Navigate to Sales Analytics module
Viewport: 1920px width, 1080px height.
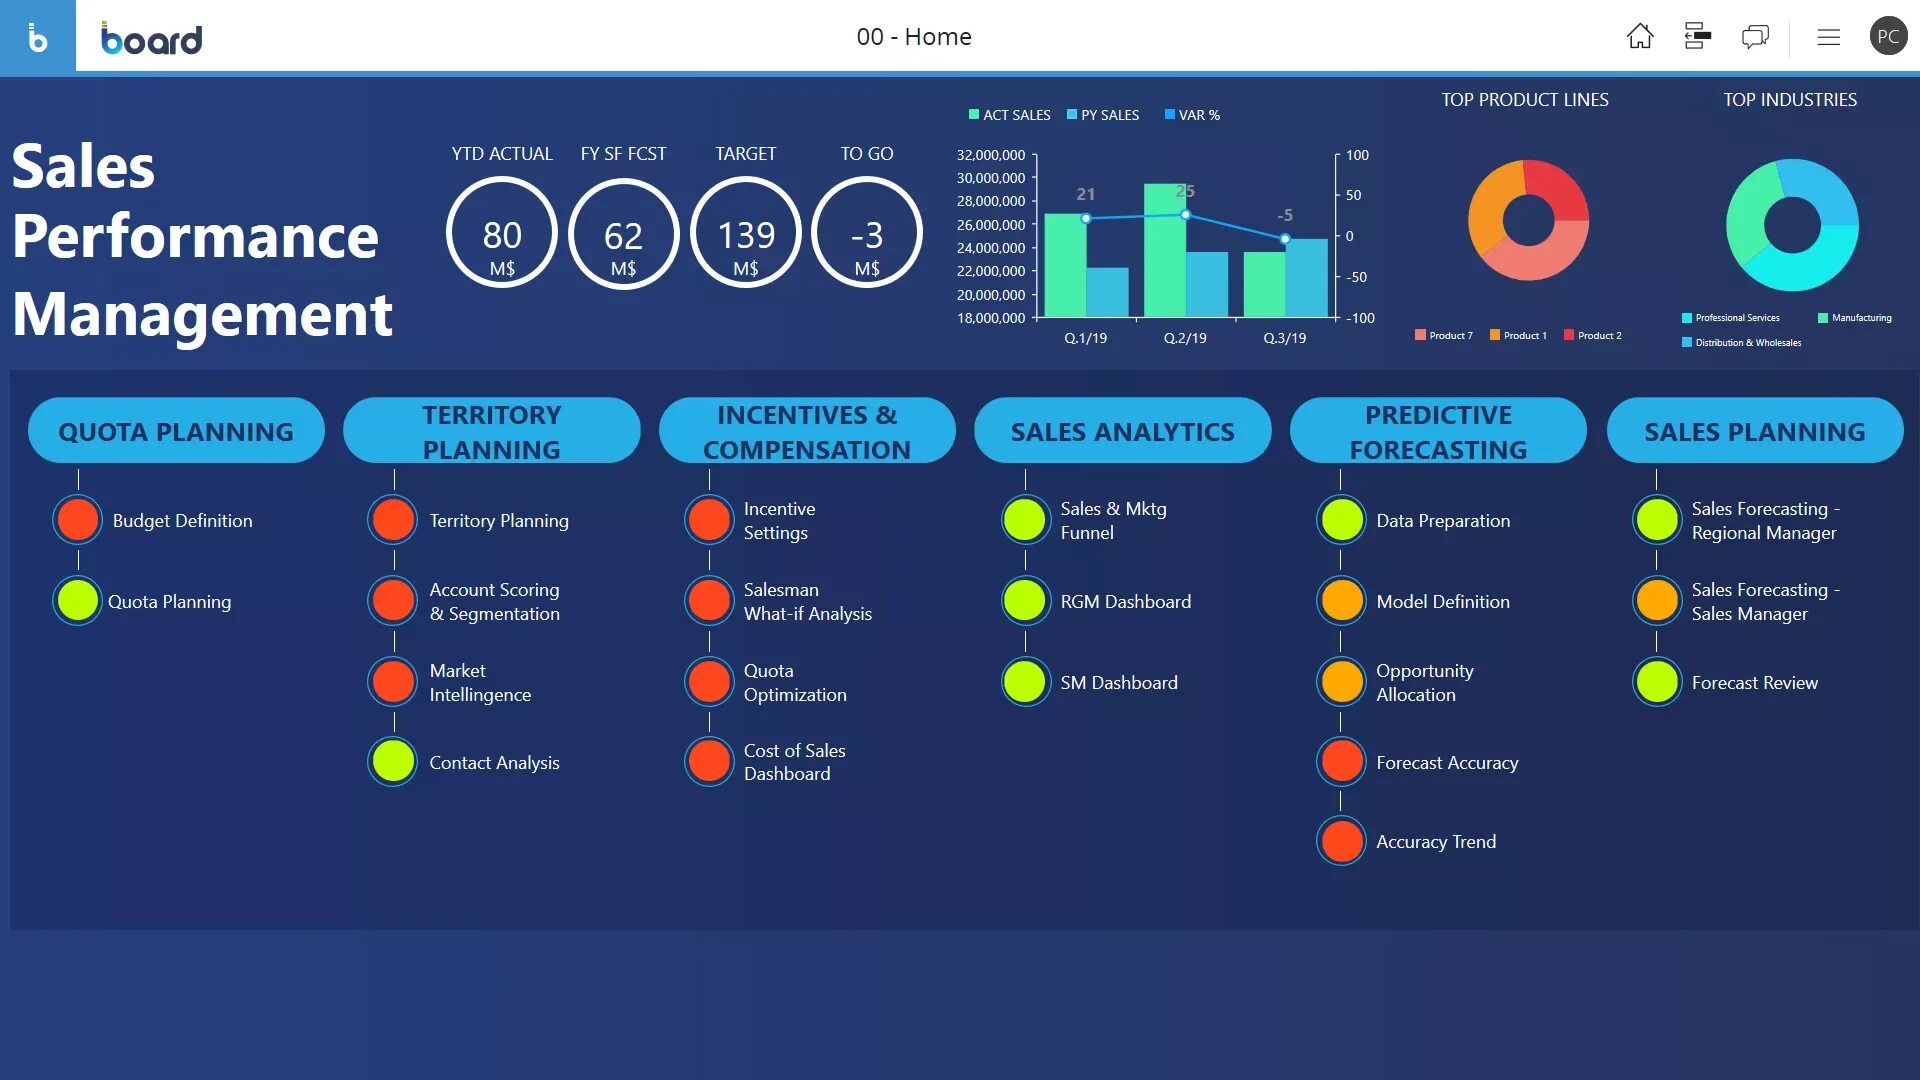[1122, 431]
